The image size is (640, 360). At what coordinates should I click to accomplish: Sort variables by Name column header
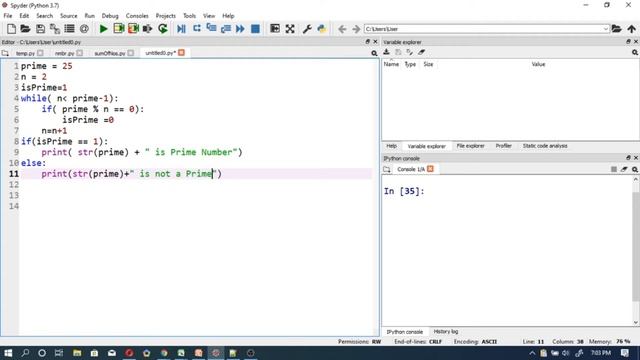pyautogui.click(x=391, y=64)
